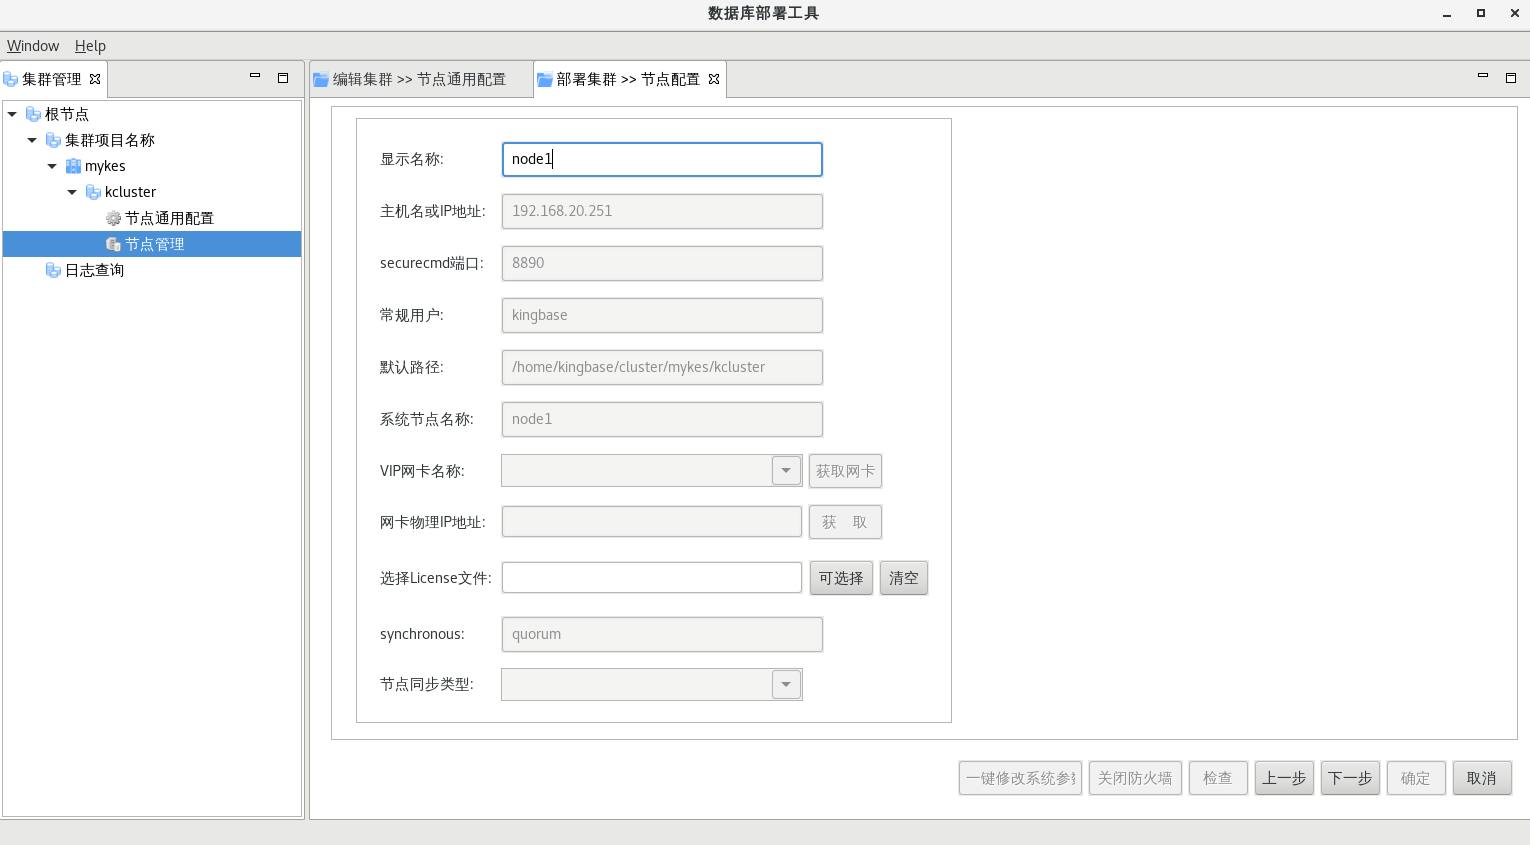Screen dimensions: 1530x845
Task: Collapse the kcluster tree node
Action: click(x=72, y=192)
